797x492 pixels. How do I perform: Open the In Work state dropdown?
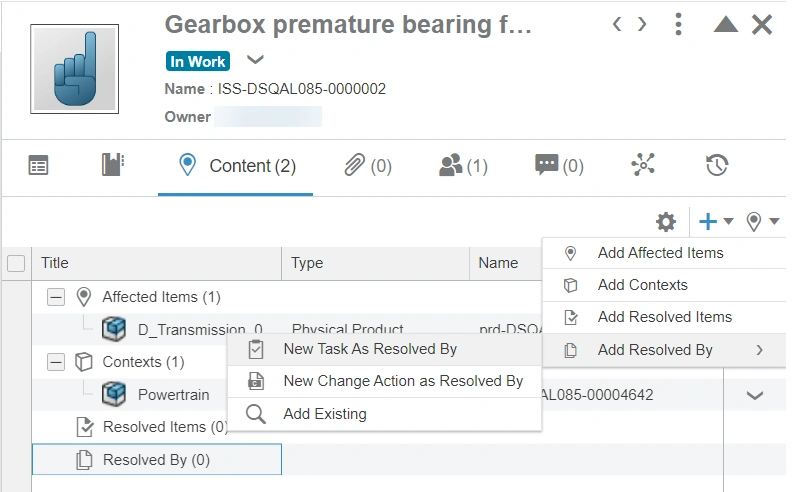pos(255,61)
